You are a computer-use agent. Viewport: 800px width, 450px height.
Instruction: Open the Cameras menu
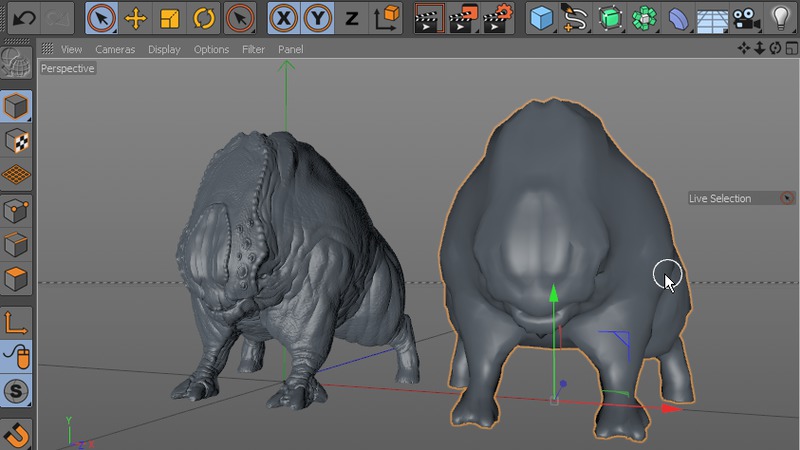[x=115, y=49]
